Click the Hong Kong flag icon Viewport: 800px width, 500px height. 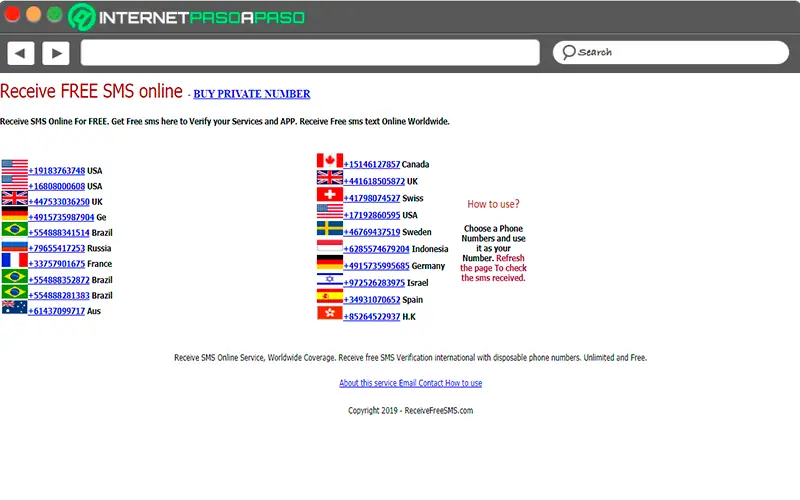[330, 313]
